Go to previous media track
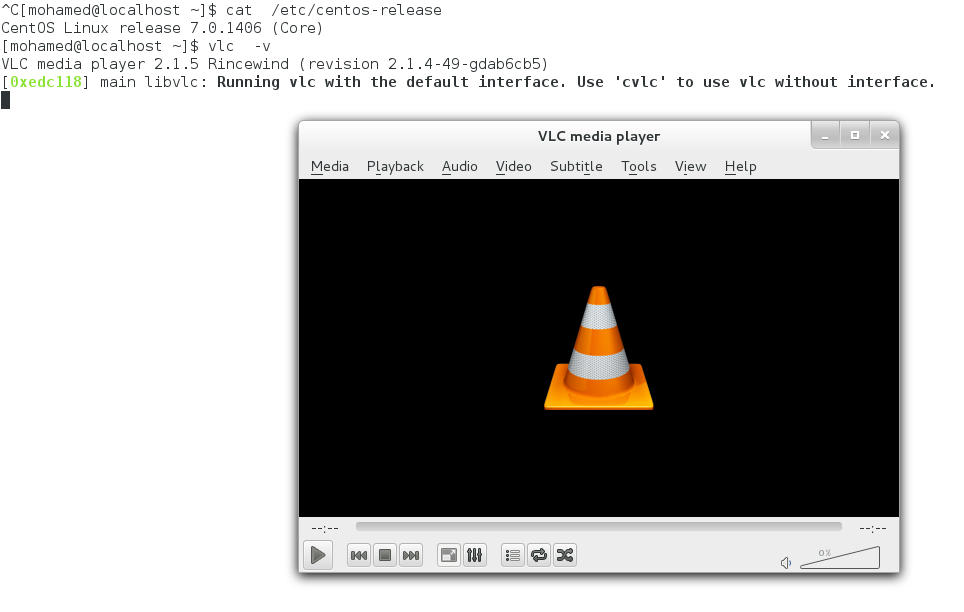 (359, 555)
